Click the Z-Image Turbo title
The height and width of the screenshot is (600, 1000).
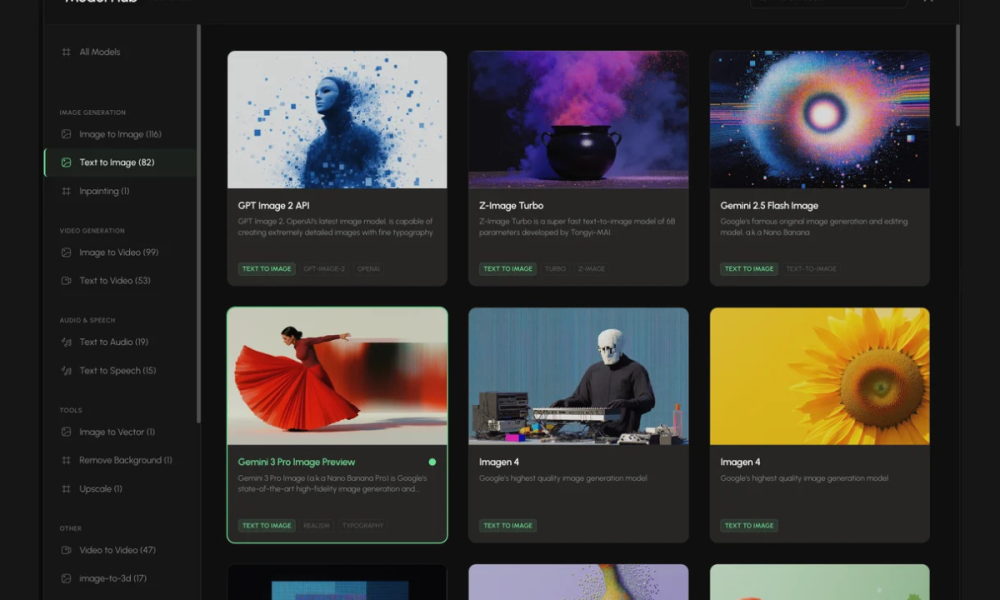511,206
